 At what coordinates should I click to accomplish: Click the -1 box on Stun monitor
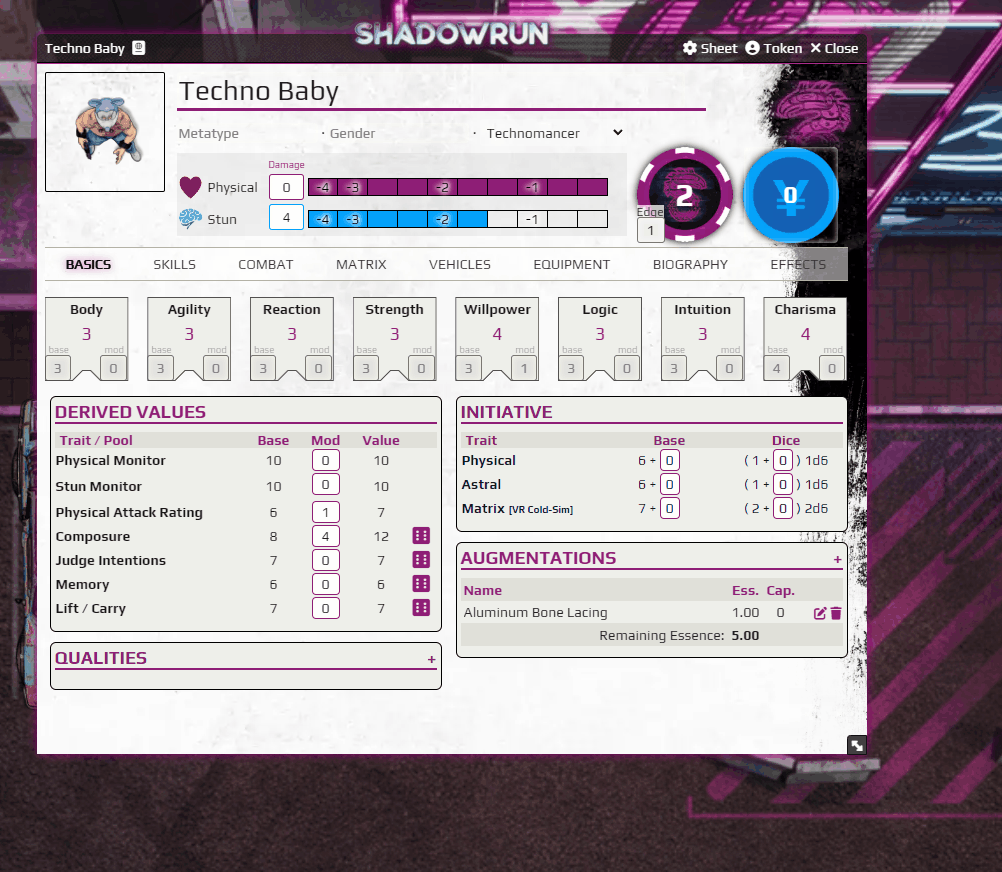coord(532,219)
